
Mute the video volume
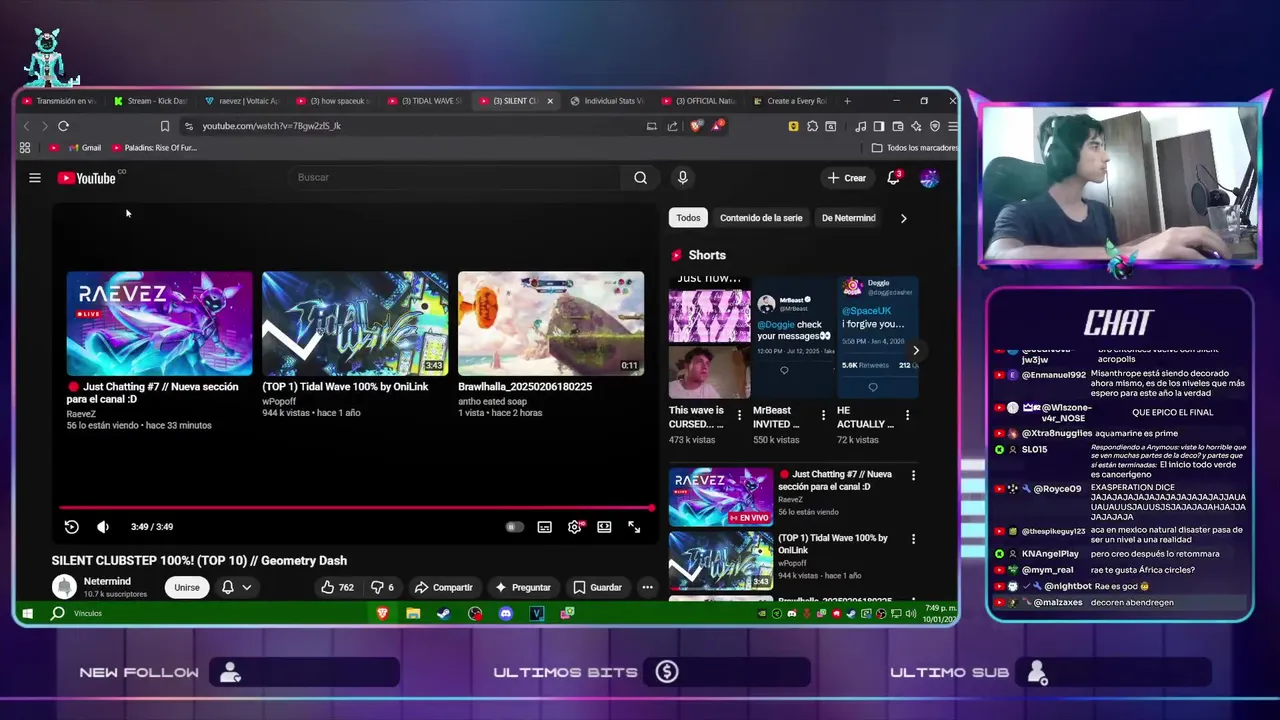[x=103, y=527]
